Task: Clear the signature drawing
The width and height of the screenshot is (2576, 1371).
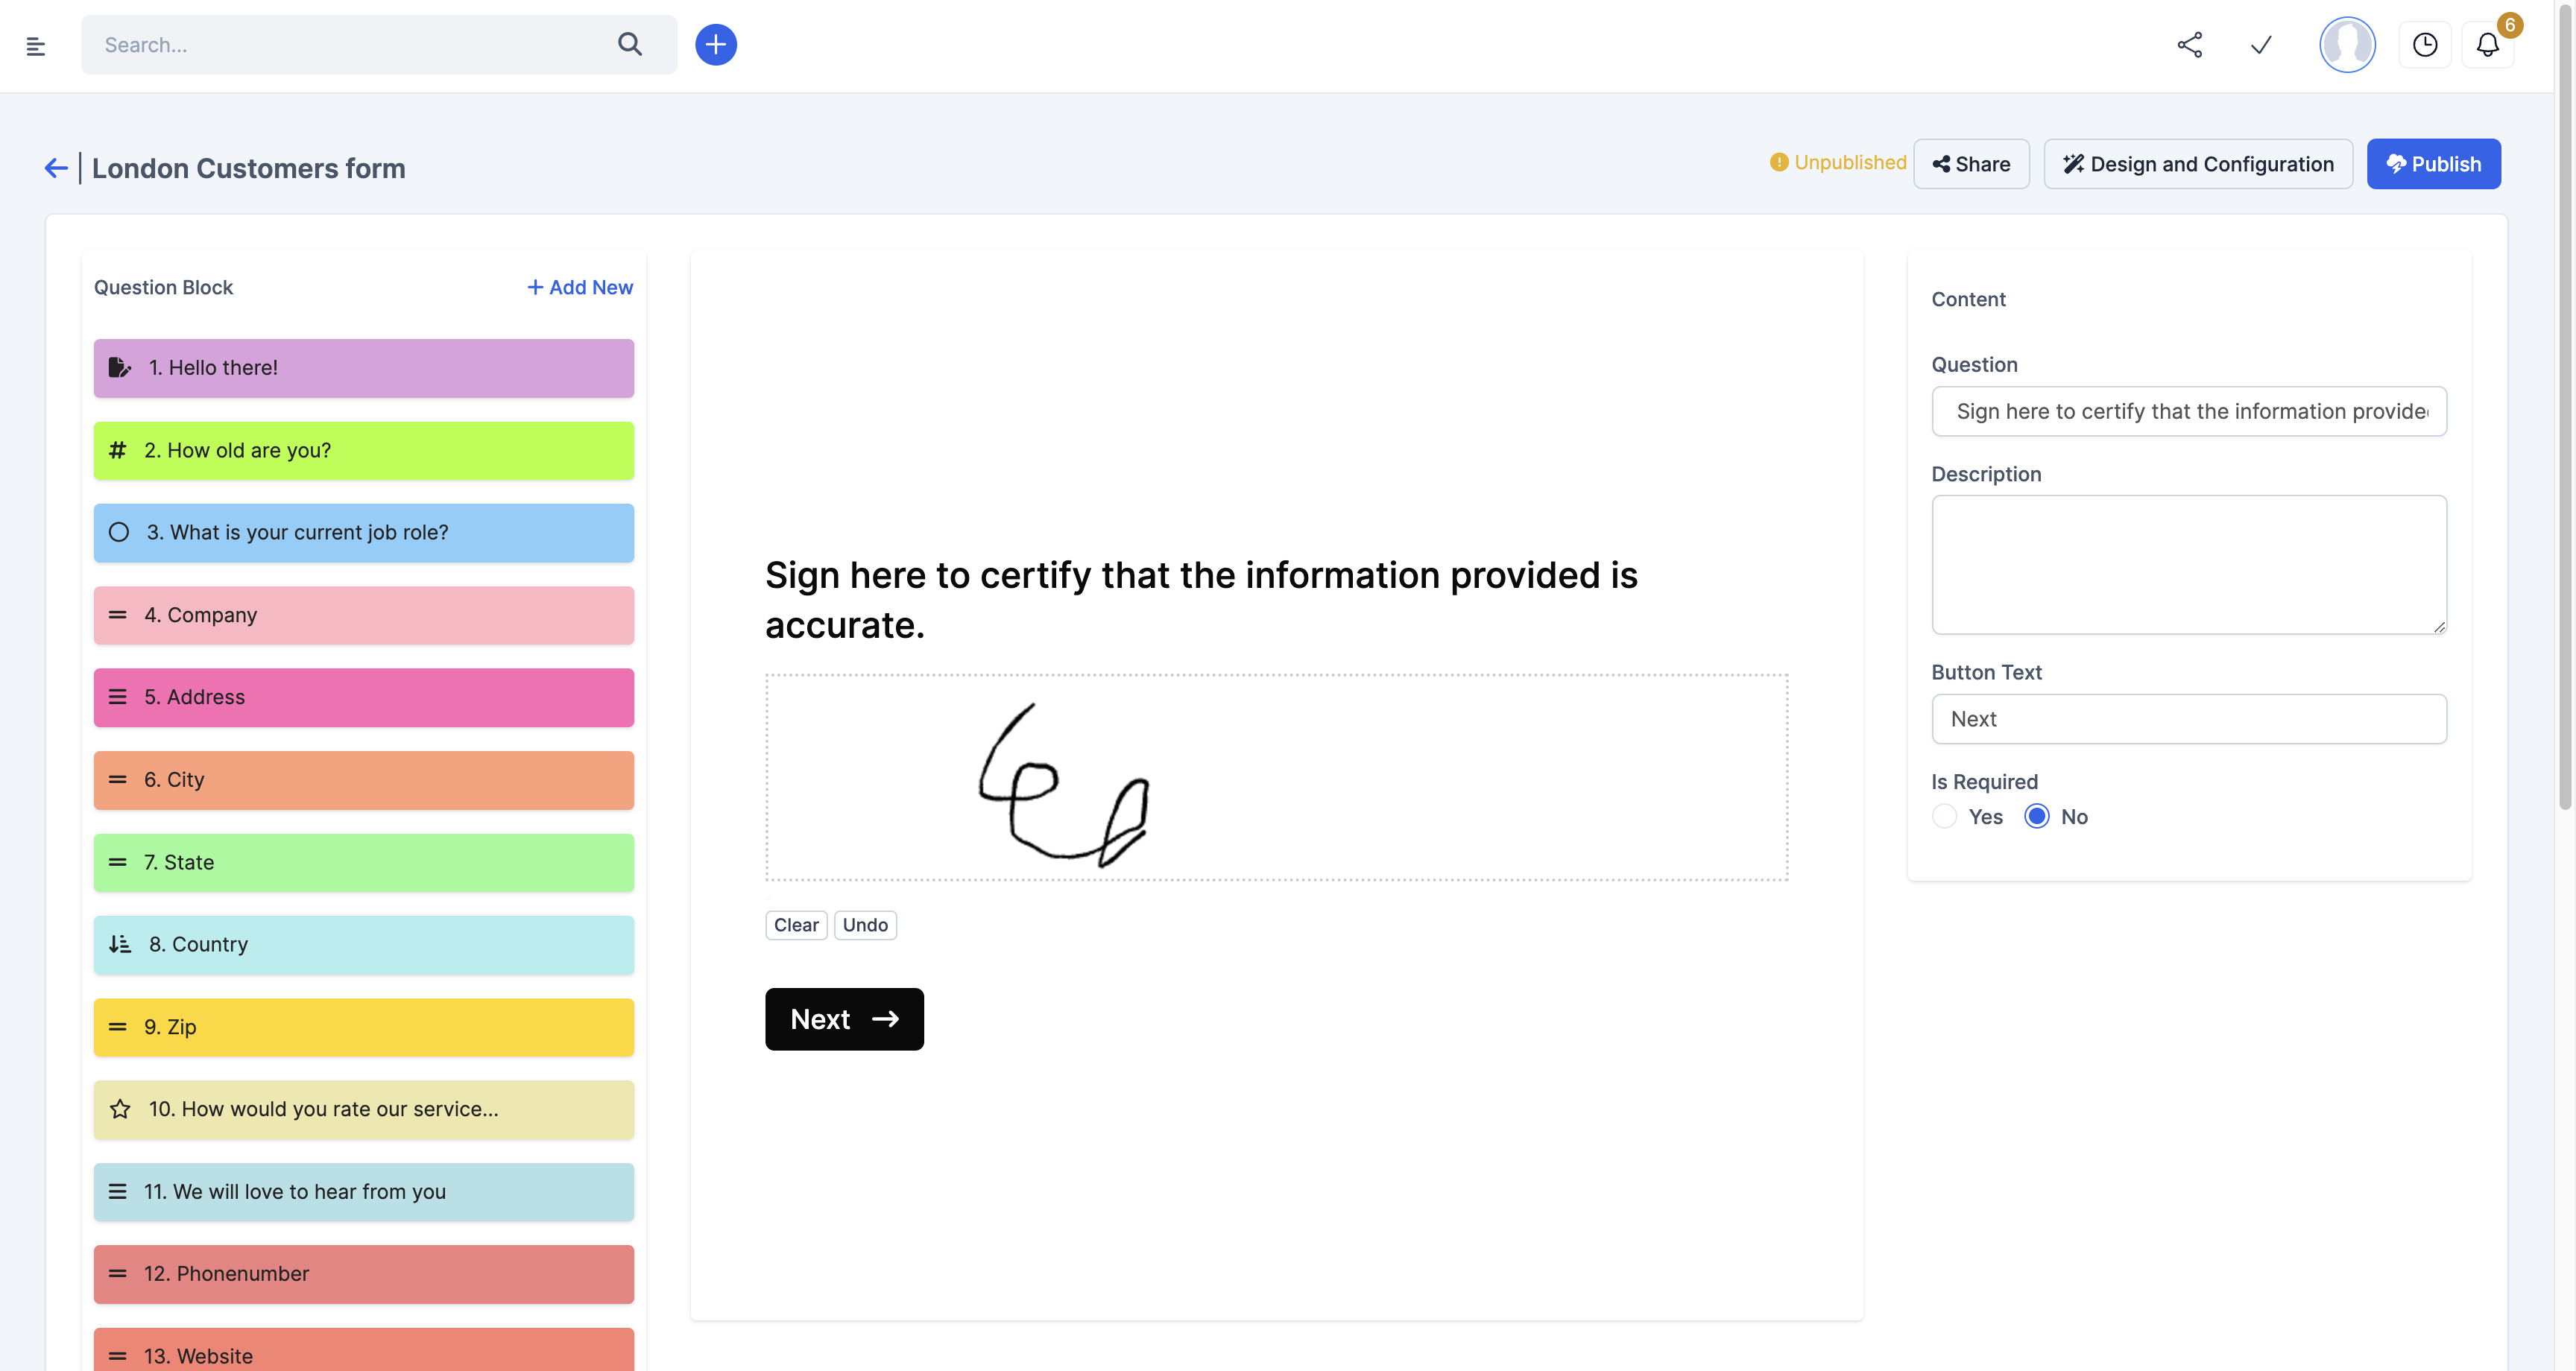Action: [x=795, y=925]
